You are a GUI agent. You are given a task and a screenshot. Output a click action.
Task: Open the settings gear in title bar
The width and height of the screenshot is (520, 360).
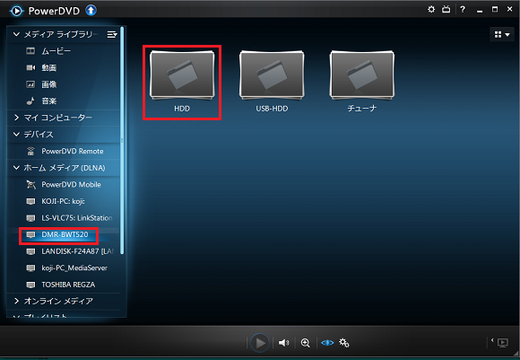(x=431, y=9)
